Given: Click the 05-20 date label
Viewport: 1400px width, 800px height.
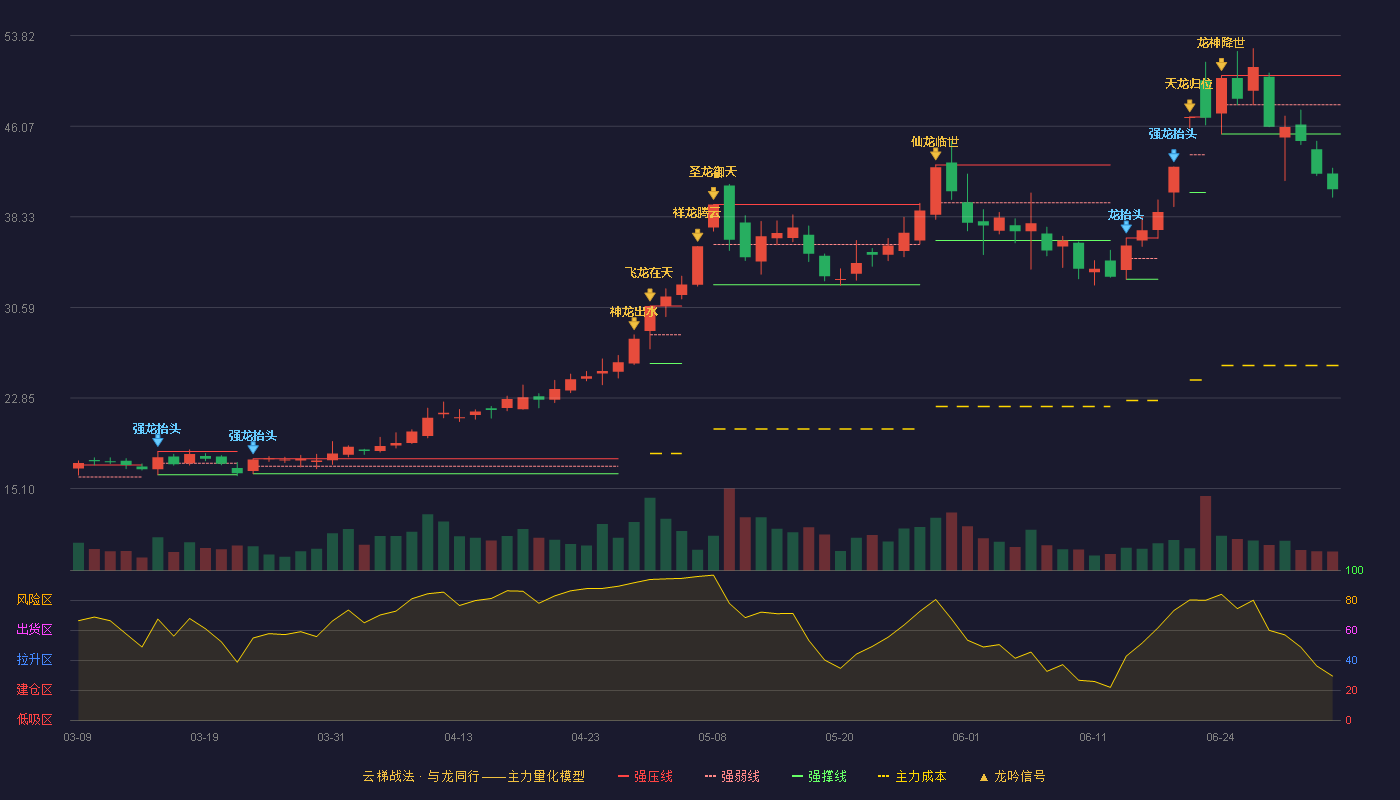Looking at the screenshot, I should tap(839, 737).
